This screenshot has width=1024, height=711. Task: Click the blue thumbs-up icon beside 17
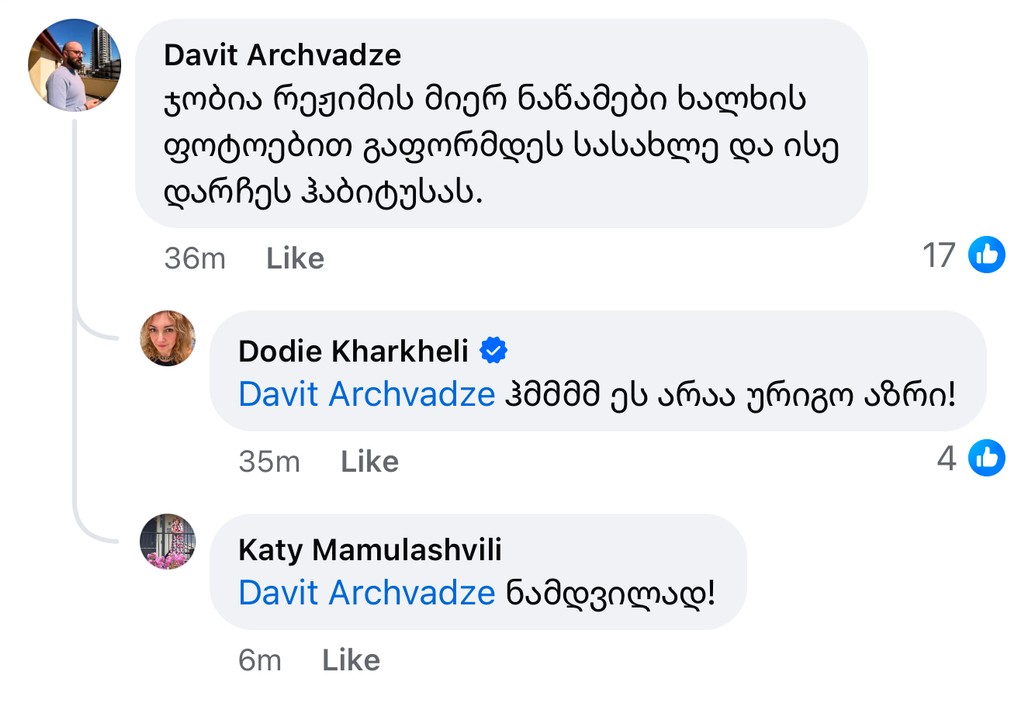click(x=987, y=255)
